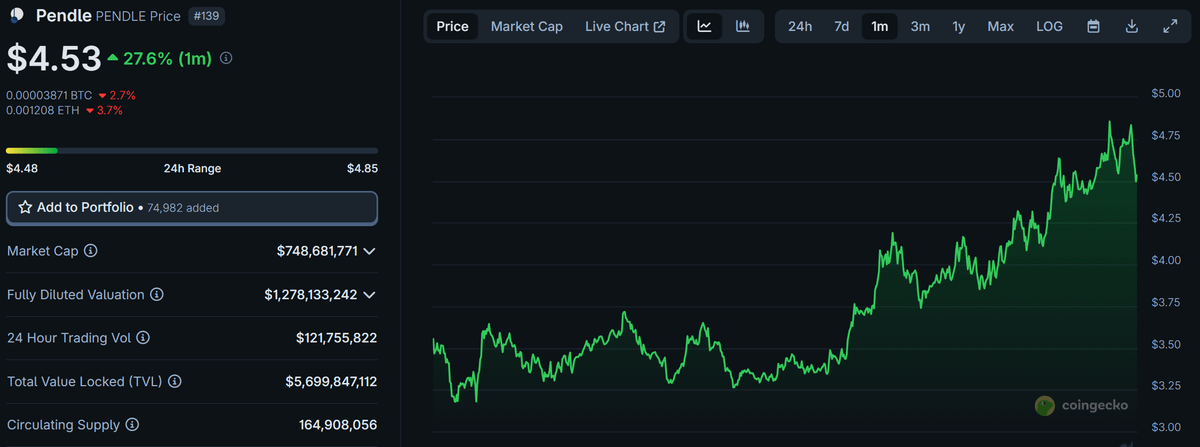Expand the Market Cap value chevron

370,251
